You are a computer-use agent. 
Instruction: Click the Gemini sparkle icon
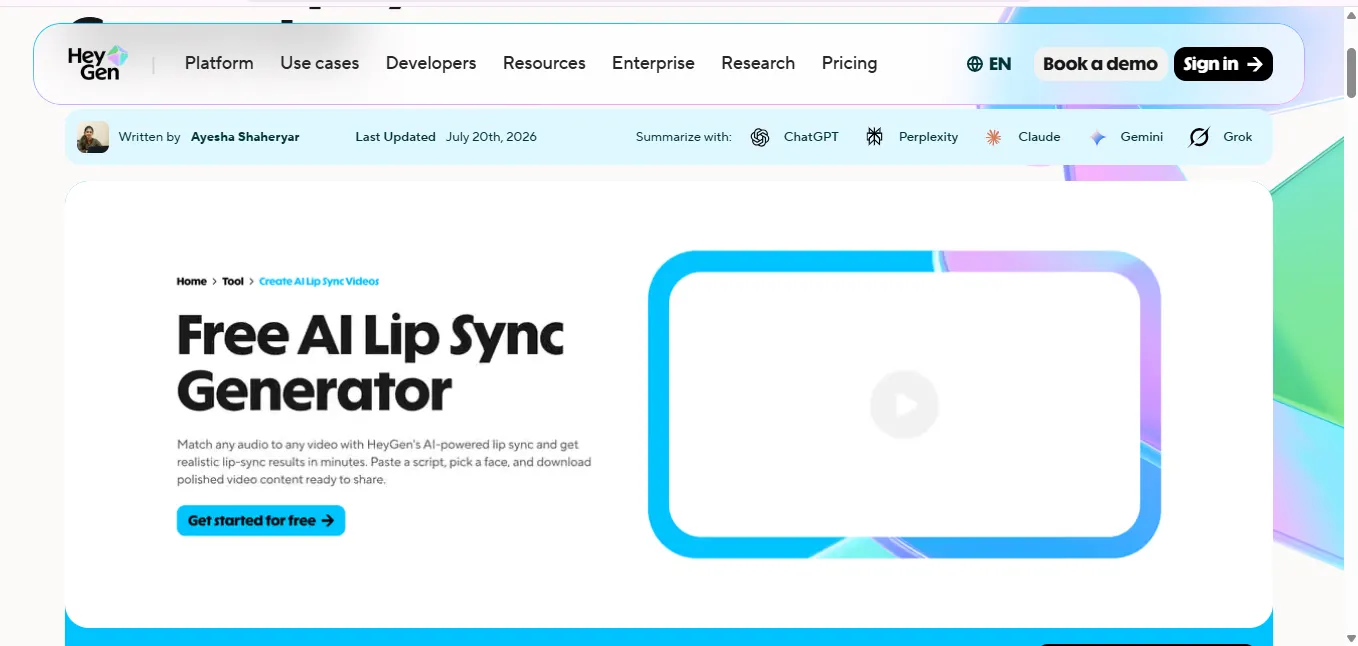1098,137
